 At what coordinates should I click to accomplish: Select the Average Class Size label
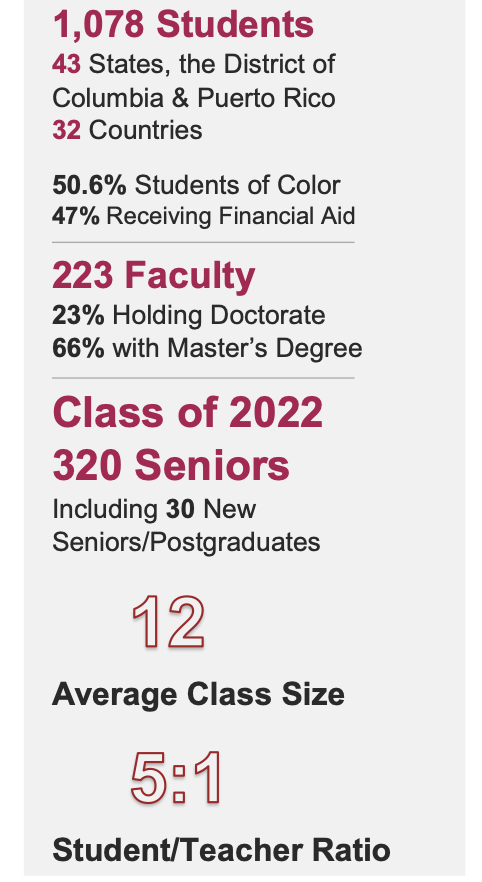click(x=198, y=694)
